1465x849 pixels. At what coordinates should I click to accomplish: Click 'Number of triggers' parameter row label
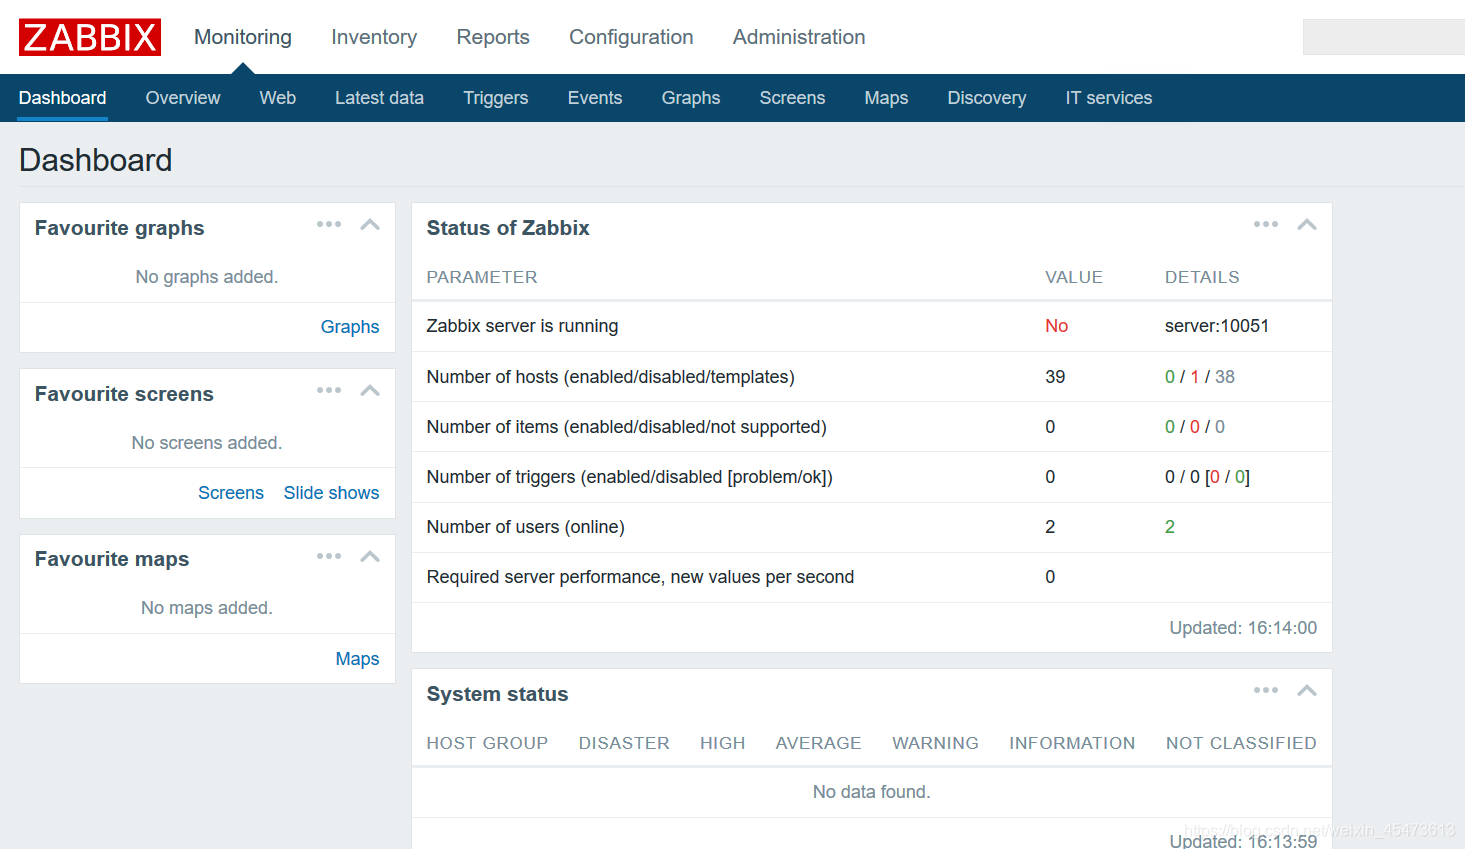click(x=629, y=477)
